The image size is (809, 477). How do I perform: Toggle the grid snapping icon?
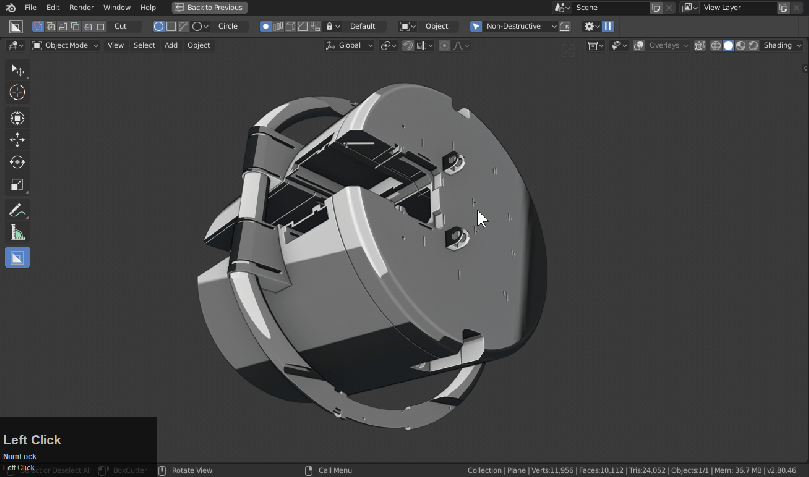pos(315,26)
